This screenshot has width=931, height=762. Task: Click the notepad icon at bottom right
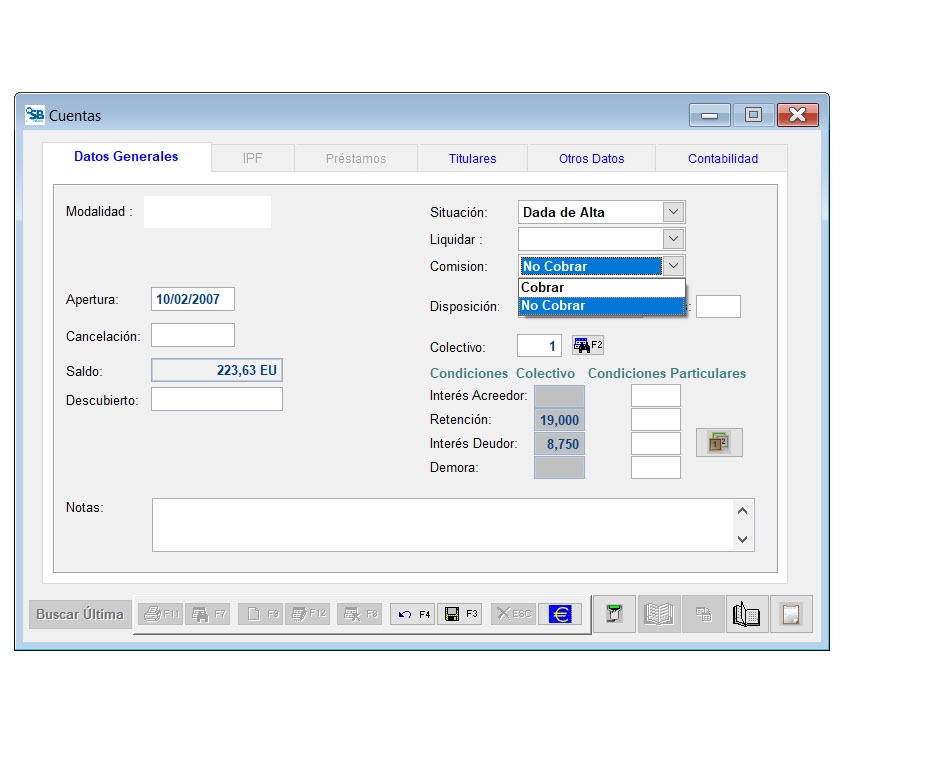pos(791,614)
